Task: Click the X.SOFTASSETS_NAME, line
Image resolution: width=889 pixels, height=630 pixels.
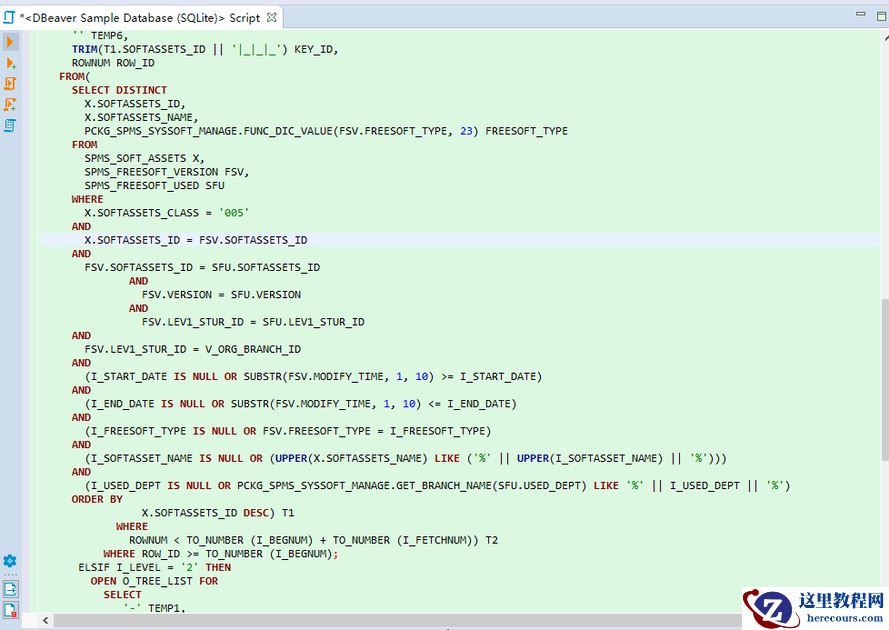Action: [x=141, y=117]
